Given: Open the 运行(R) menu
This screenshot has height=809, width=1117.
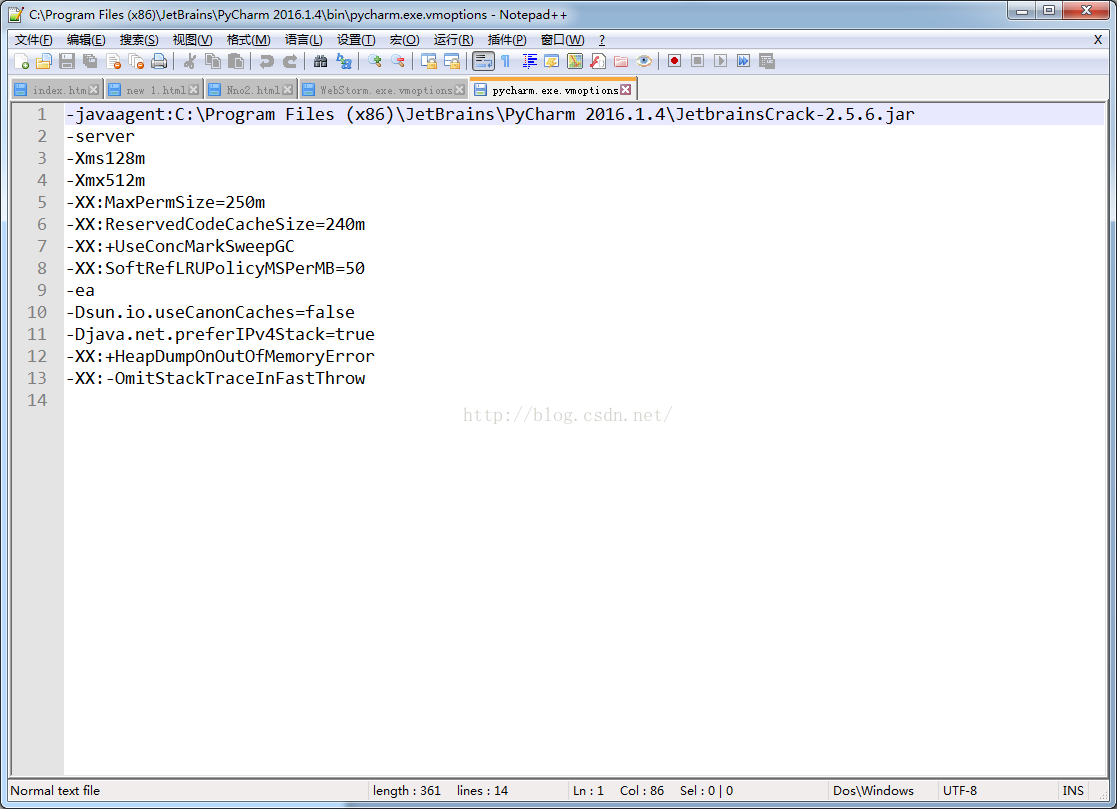Looking at the screenshot, I should [454, 40].
